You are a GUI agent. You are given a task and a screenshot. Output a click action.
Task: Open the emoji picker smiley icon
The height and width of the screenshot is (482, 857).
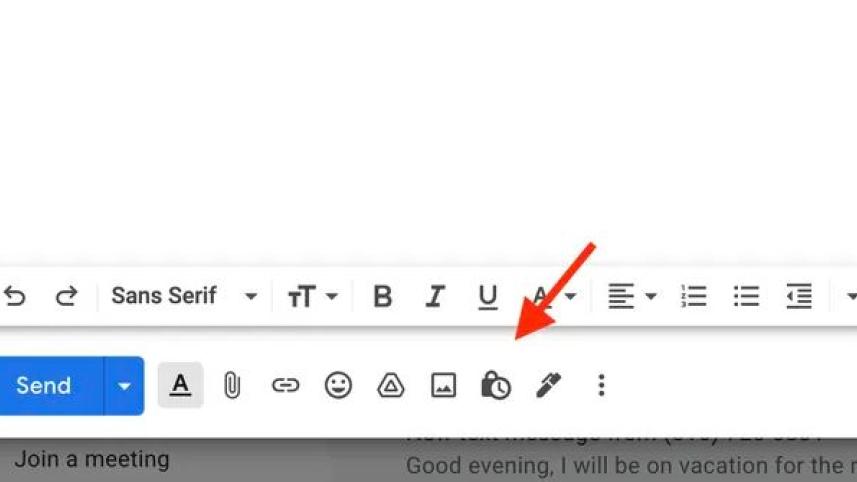coord(338,385)
